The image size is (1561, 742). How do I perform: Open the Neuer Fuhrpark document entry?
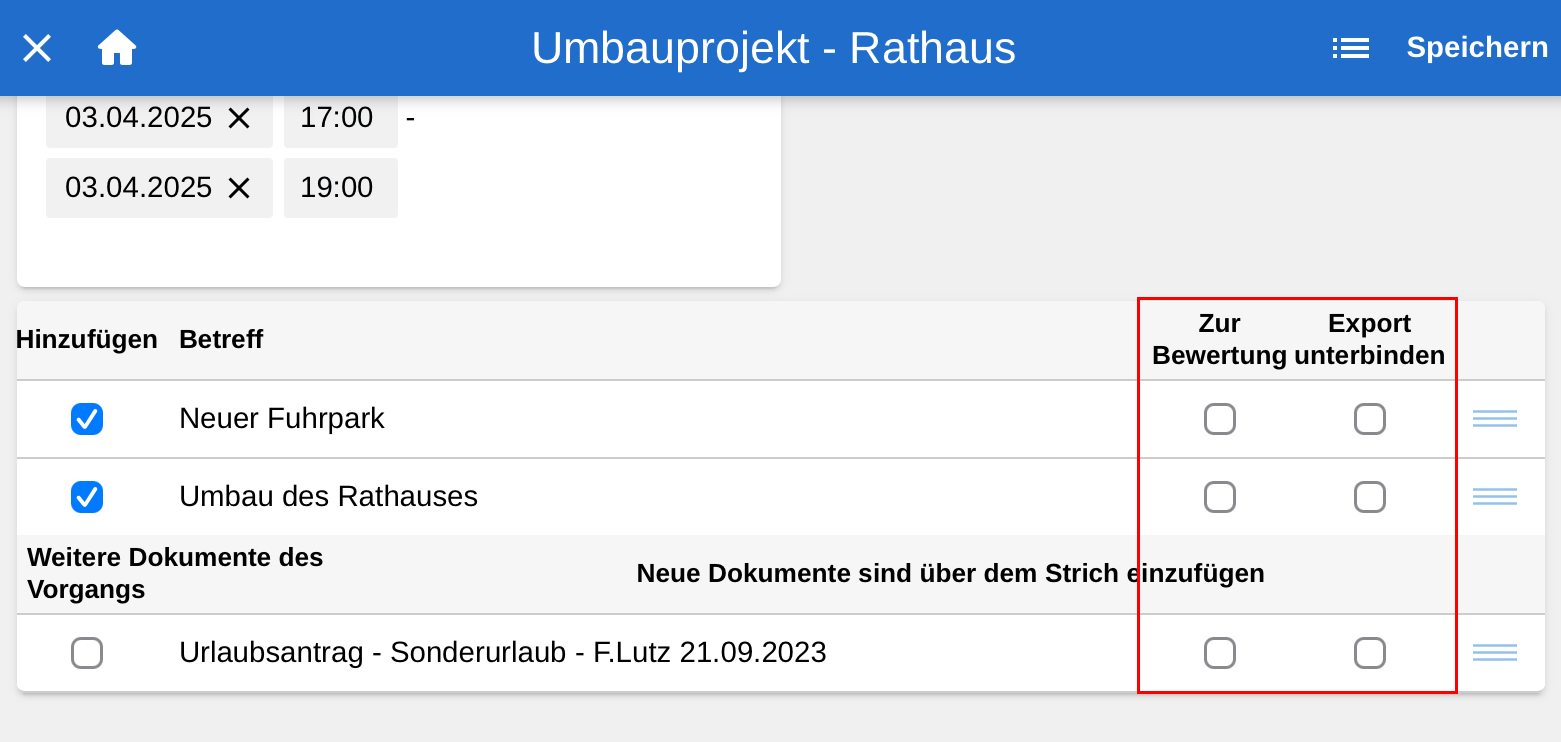[282, 419]
